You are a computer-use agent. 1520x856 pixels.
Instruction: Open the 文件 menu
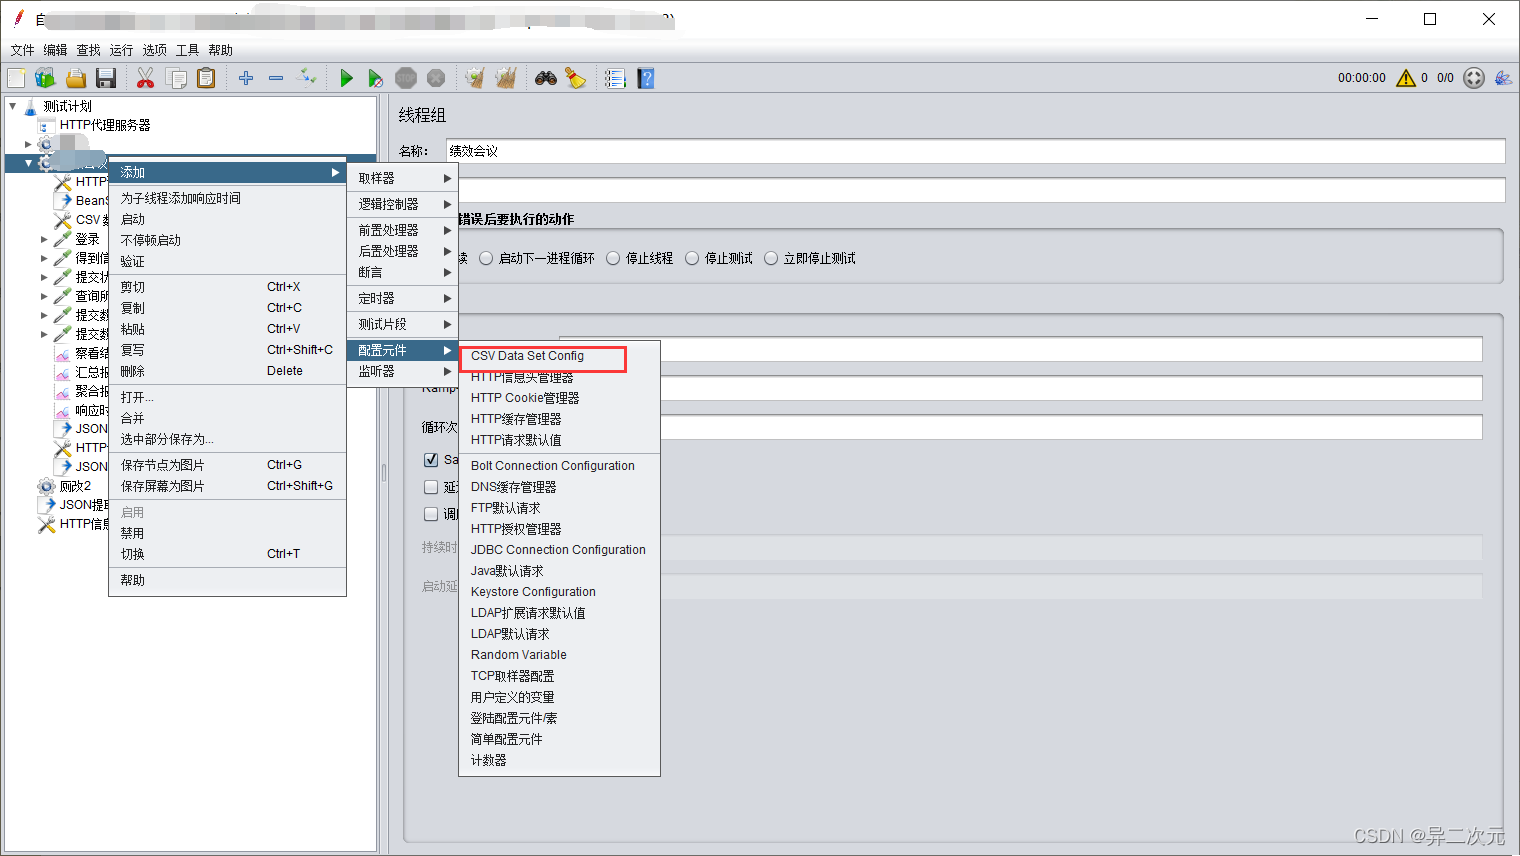(x=22, y=50)
